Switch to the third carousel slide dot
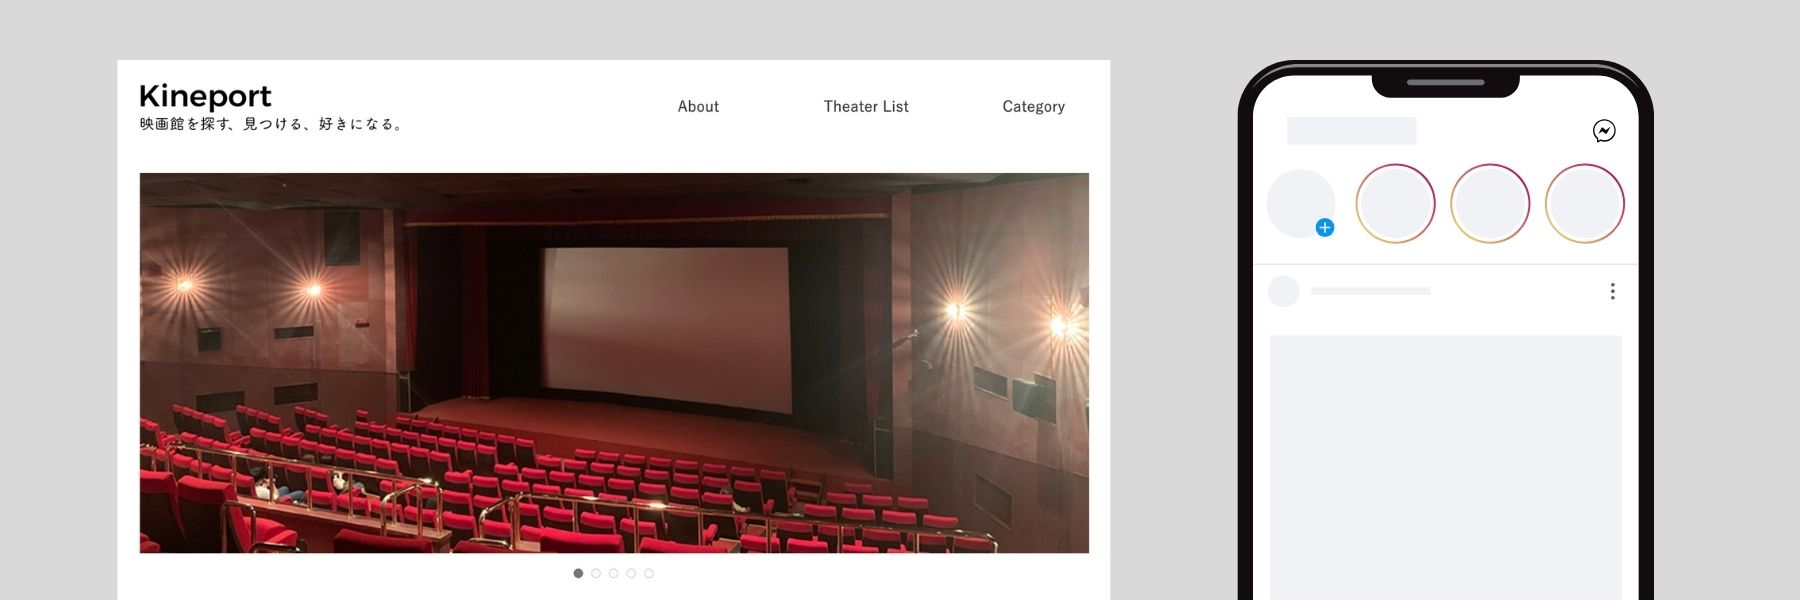This screenshot has height=600, width=1800. [x=614, y=573]
